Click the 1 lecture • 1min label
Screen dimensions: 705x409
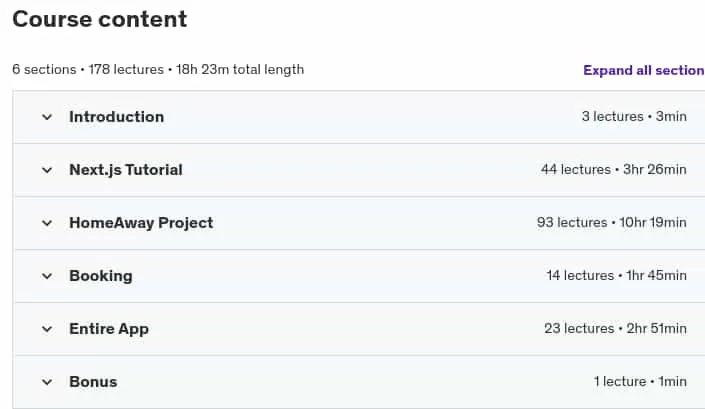pos(640,382)
